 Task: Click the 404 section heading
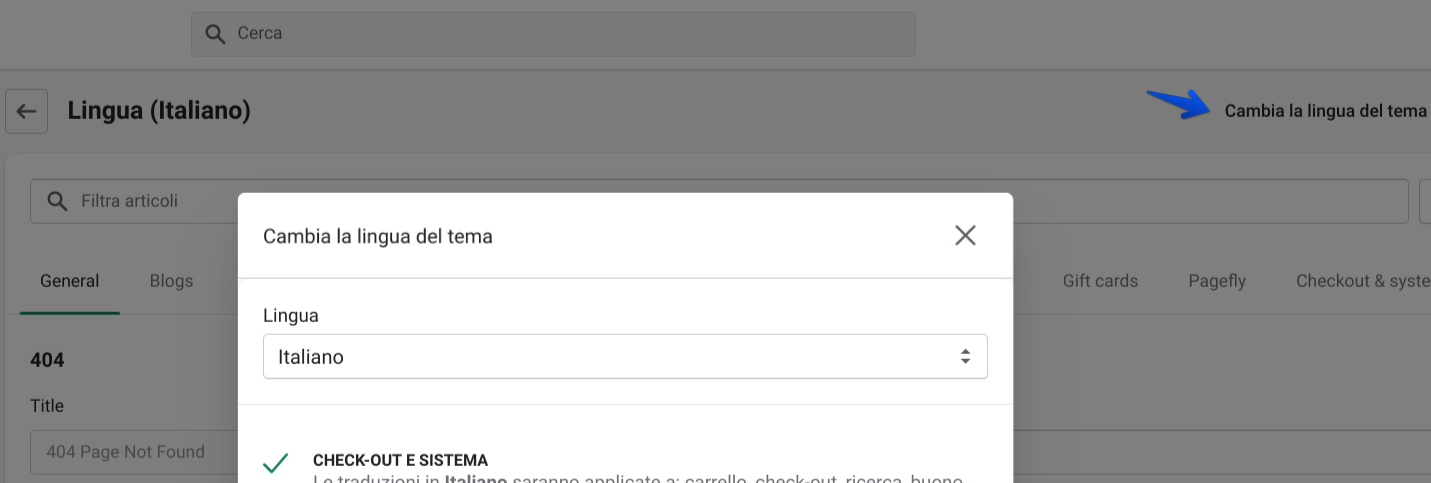(x=47, y=360)
